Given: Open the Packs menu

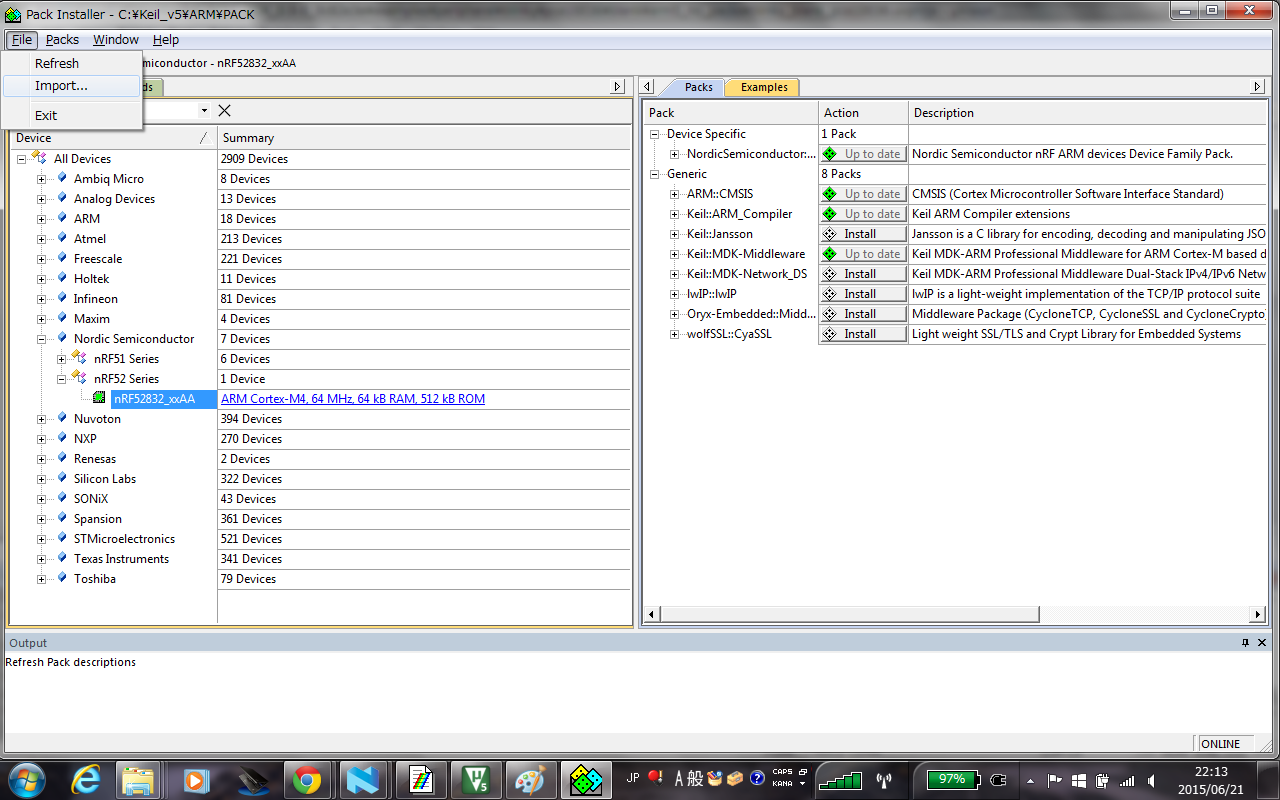Looking at the screenshot, I should click(62, 40).
